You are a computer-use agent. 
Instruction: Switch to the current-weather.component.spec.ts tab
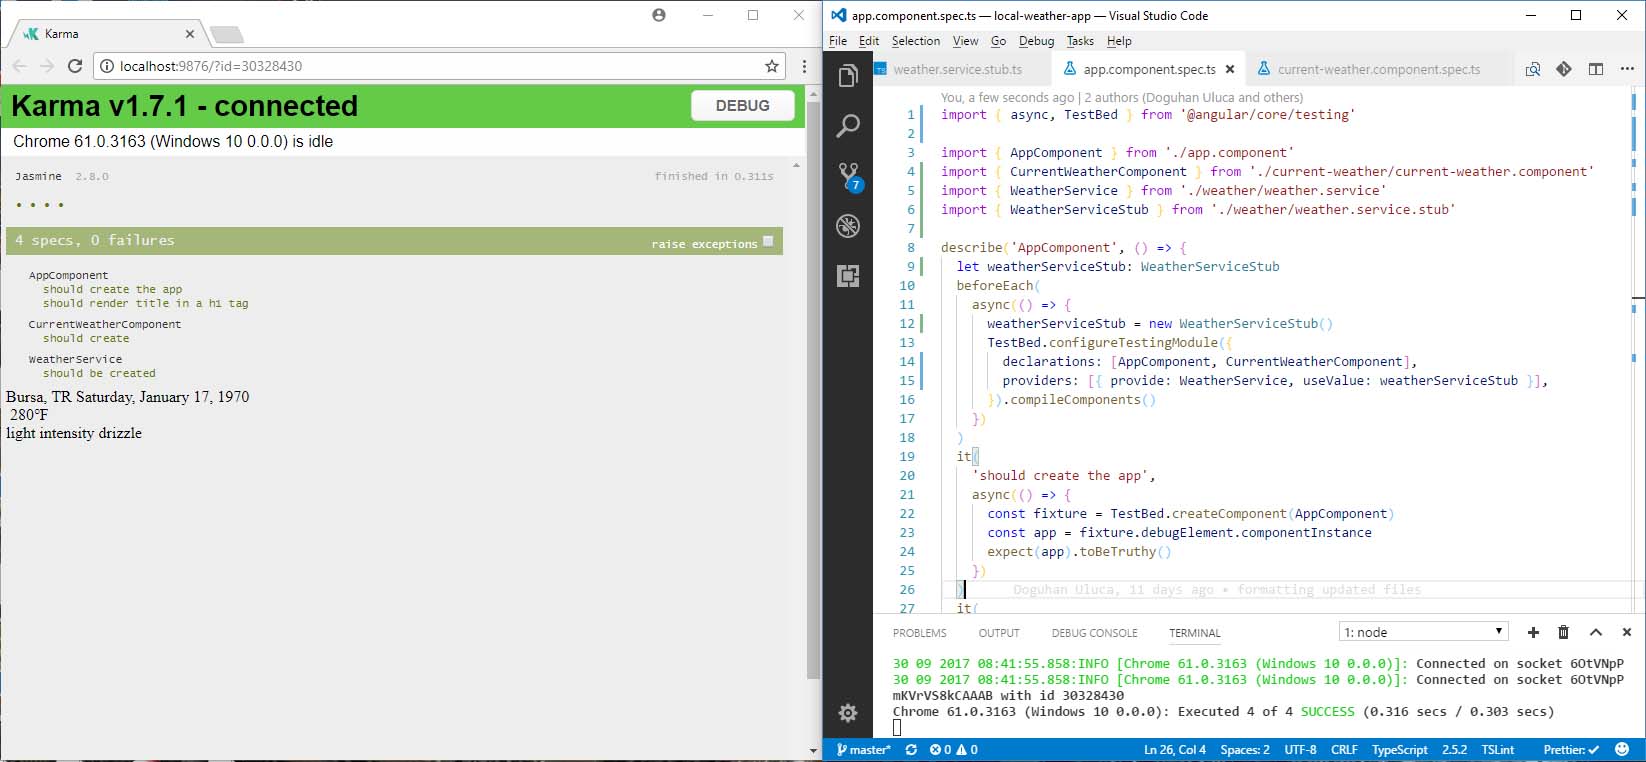pos(1378,69)
